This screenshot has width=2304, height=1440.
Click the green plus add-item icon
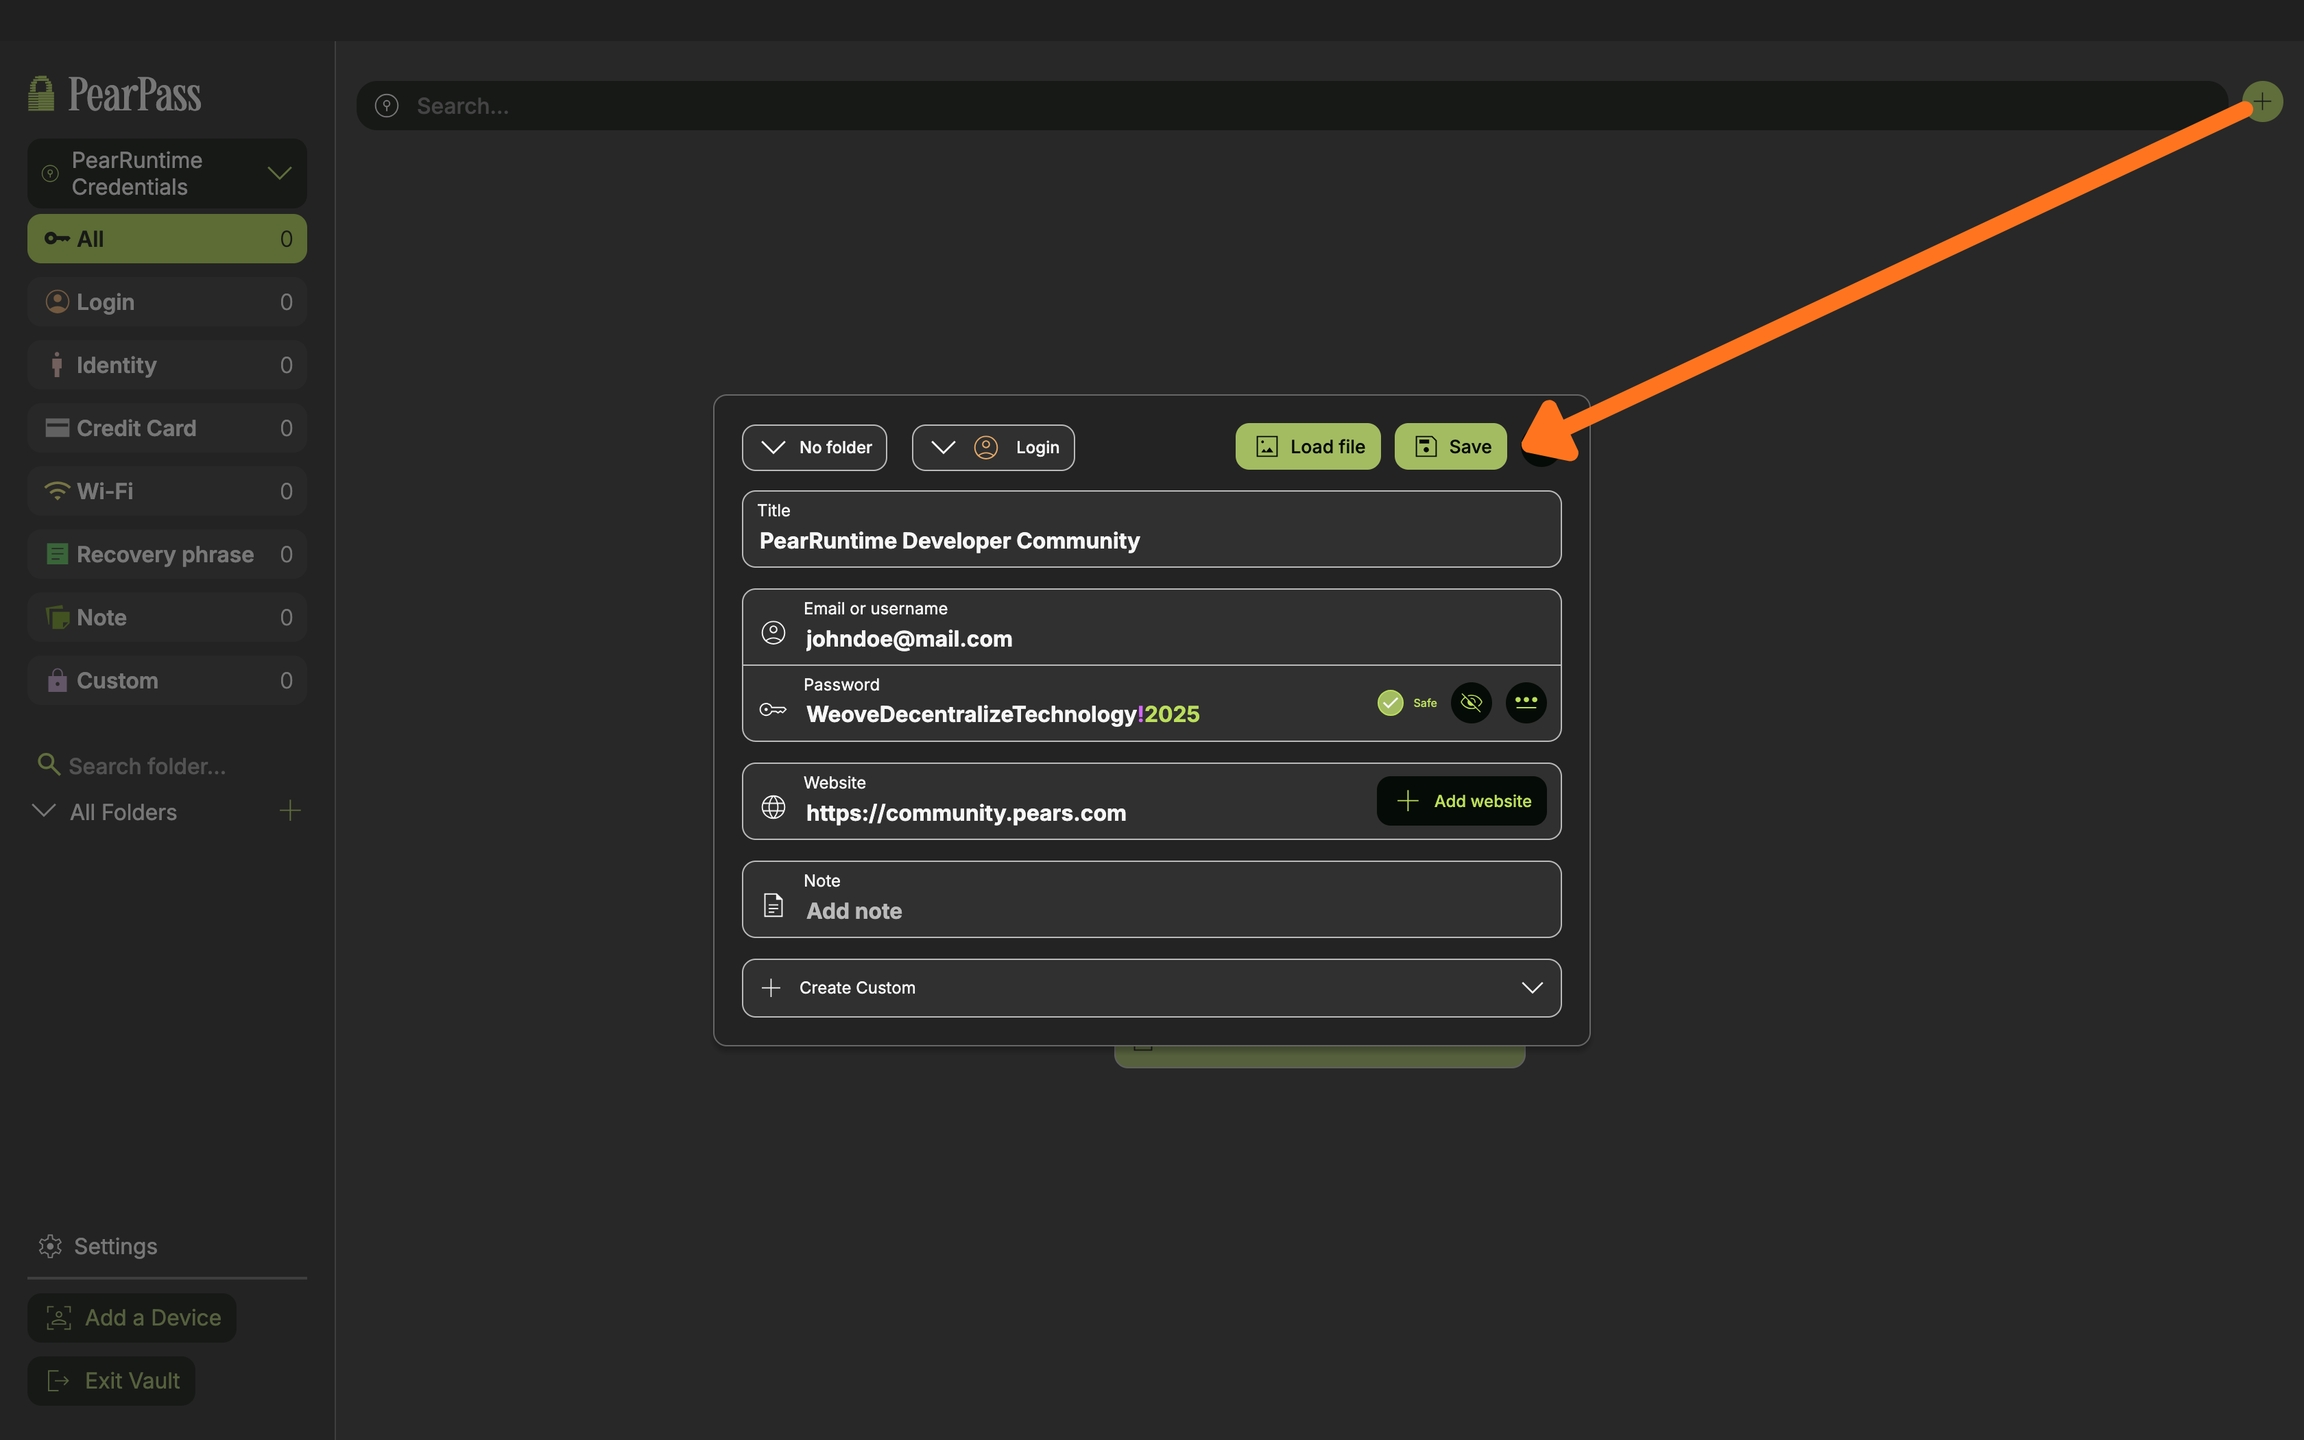(2262, 102)
